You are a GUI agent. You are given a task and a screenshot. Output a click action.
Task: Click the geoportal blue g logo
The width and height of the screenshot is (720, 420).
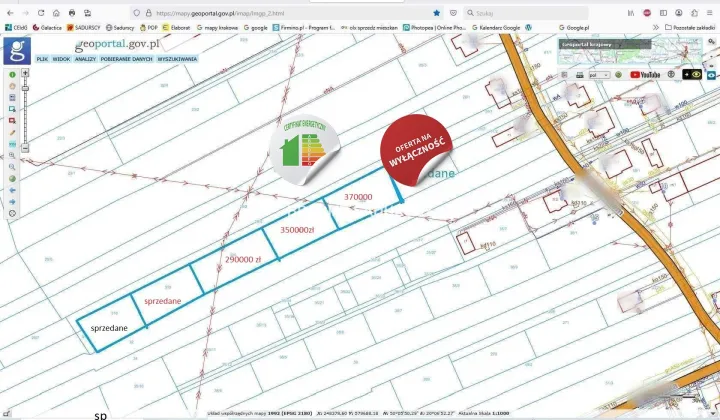pyautogui.click(x=17, y=50)
